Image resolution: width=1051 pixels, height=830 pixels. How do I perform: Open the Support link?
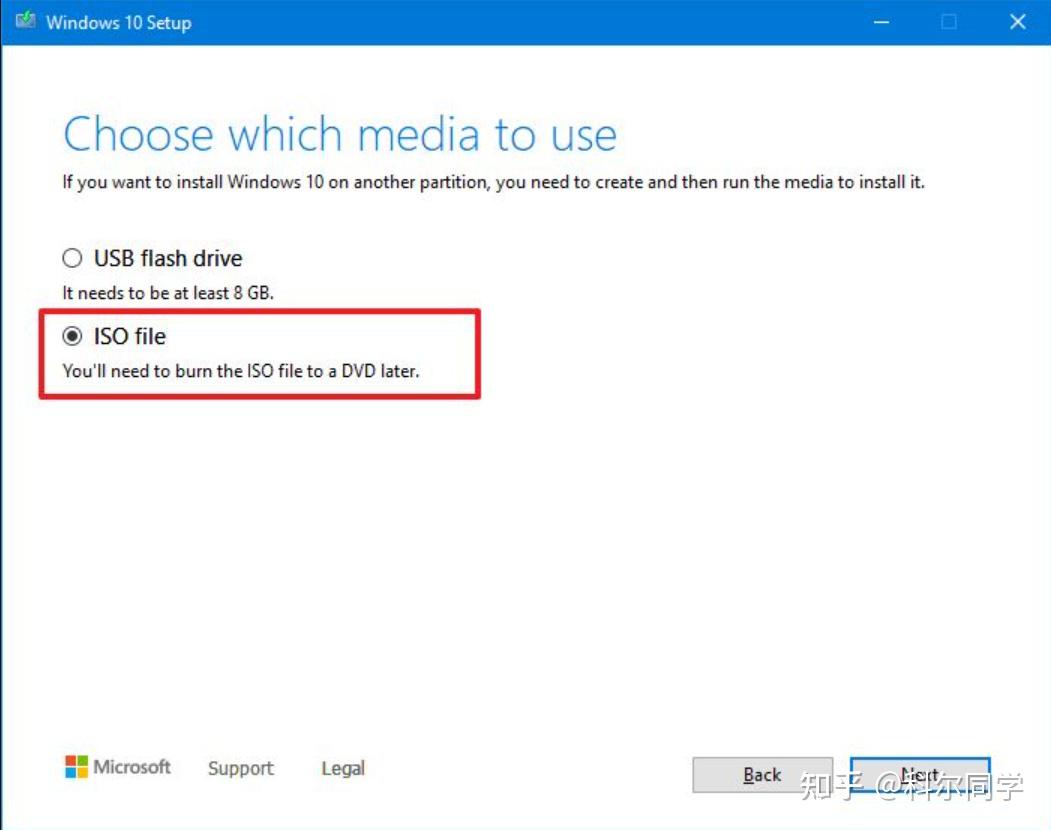tap(240, 768)
